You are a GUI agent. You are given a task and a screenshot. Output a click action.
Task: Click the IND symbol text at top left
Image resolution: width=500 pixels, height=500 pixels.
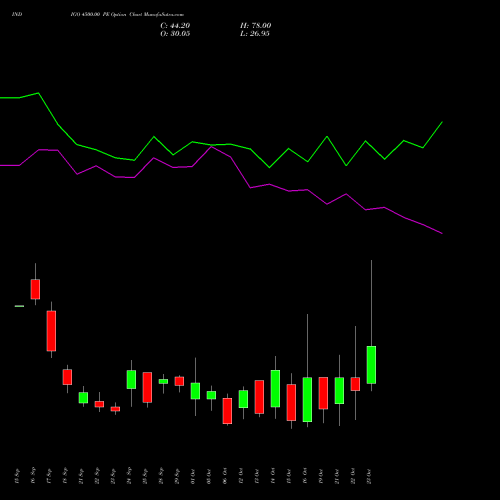[x=17, y=15]
